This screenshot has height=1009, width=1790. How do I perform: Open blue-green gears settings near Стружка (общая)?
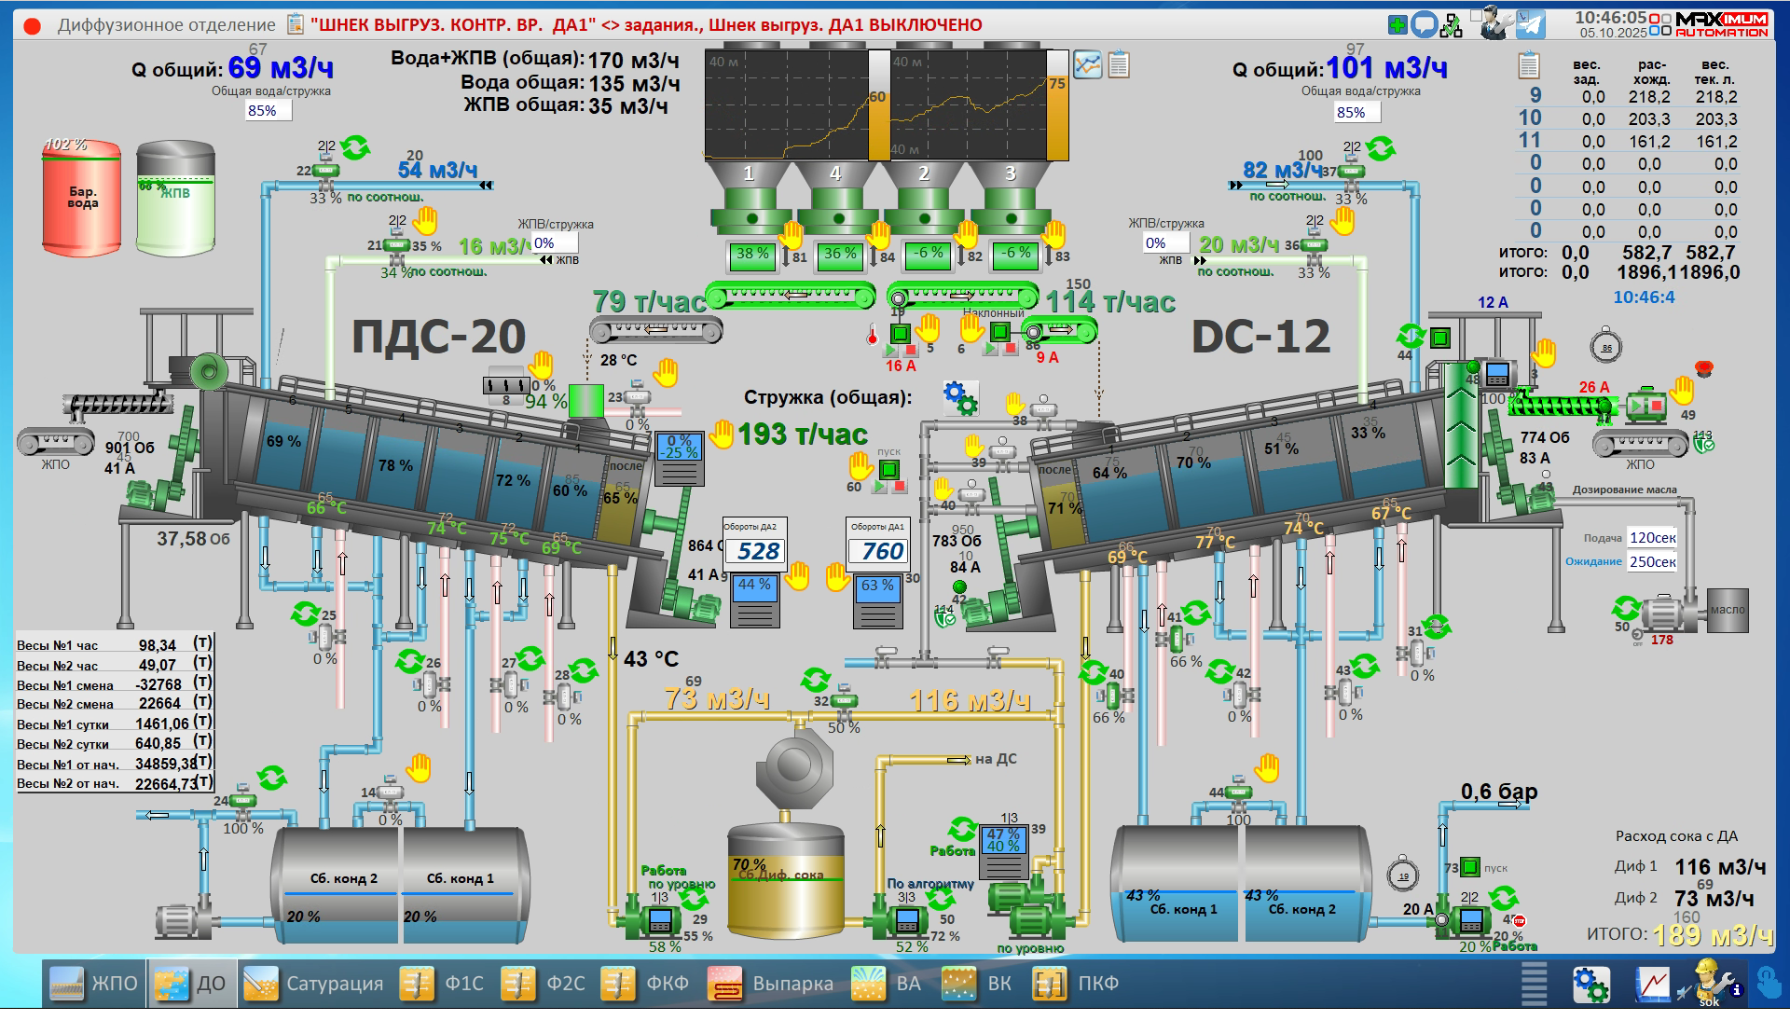(x=960, y=397)
